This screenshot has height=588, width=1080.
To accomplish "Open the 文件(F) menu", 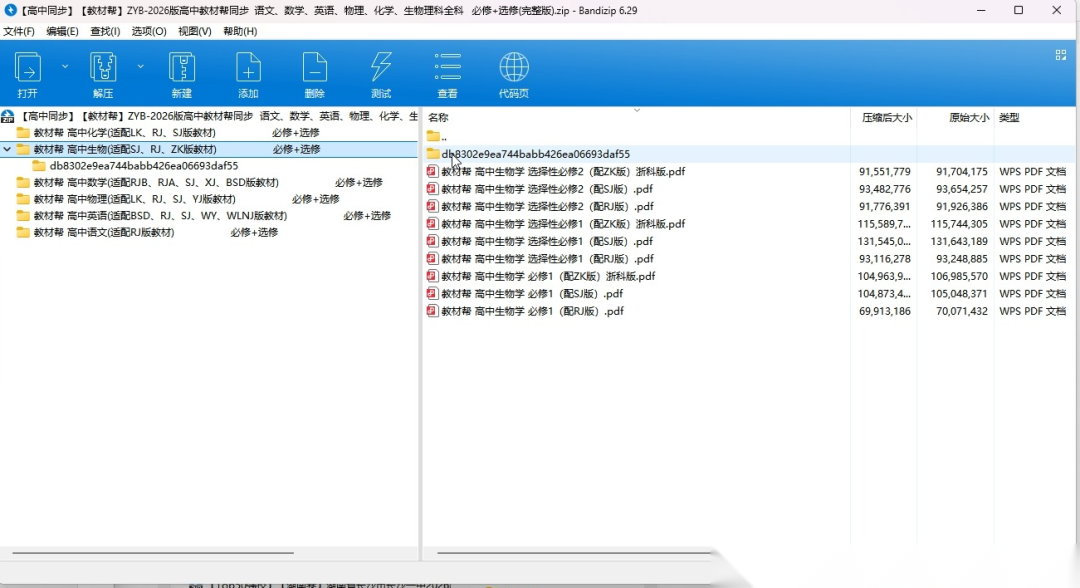I will point(19,31).
